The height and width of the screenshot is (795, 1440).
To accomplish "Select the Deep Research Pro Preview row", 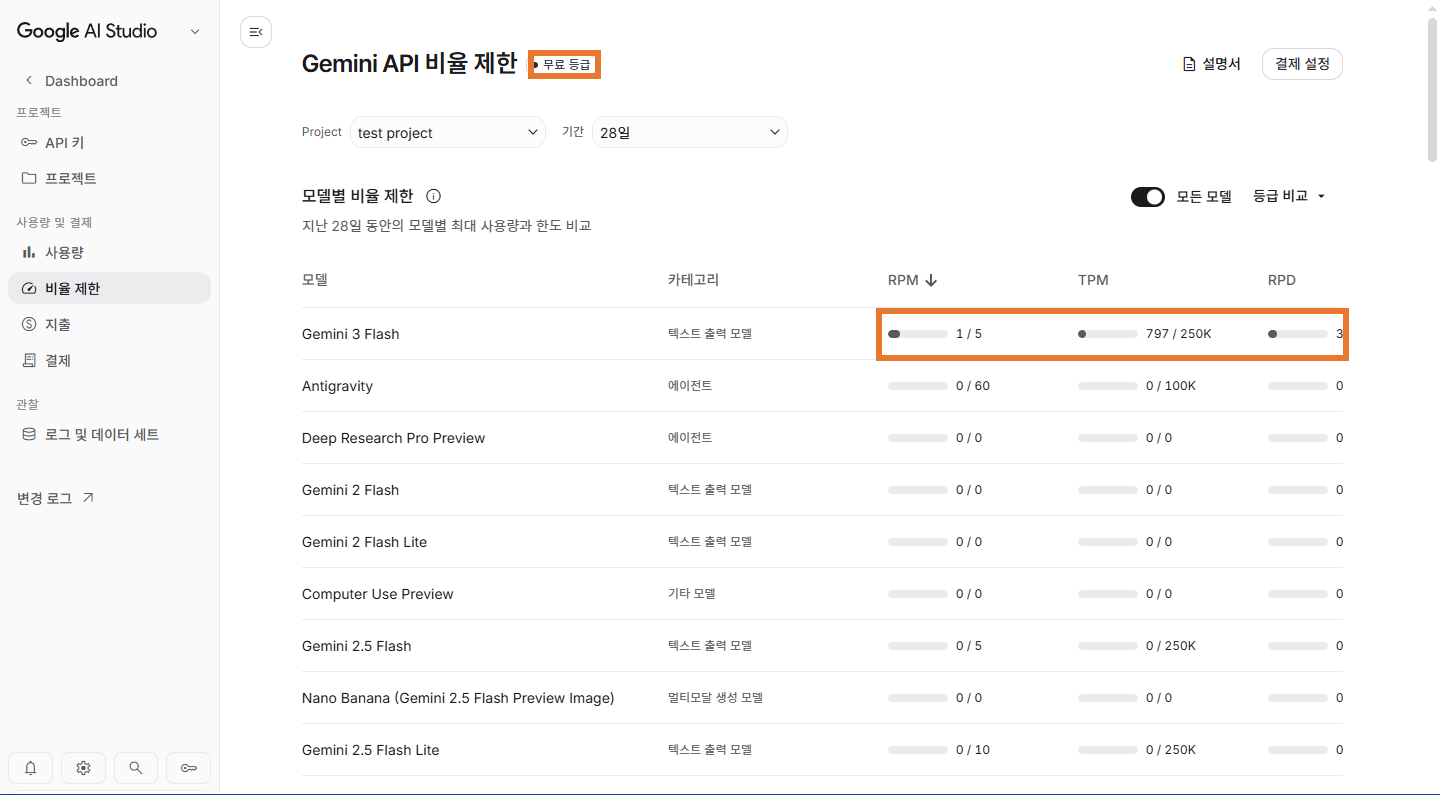I will [822, 438].
